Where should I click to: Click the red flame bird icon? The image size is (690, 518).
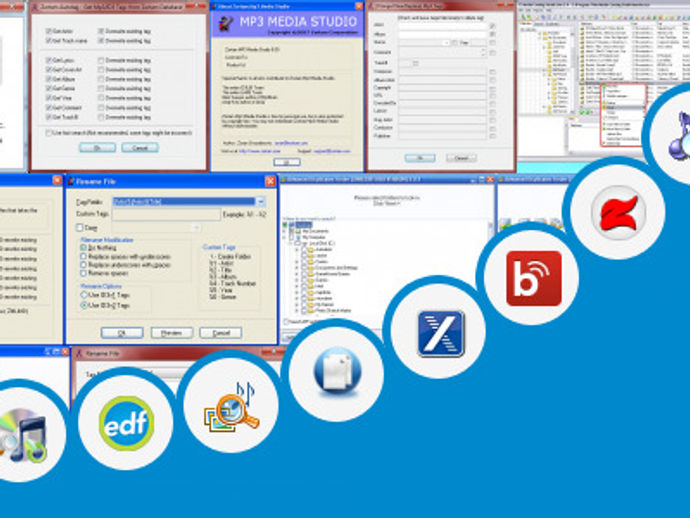tap(618, 213)
